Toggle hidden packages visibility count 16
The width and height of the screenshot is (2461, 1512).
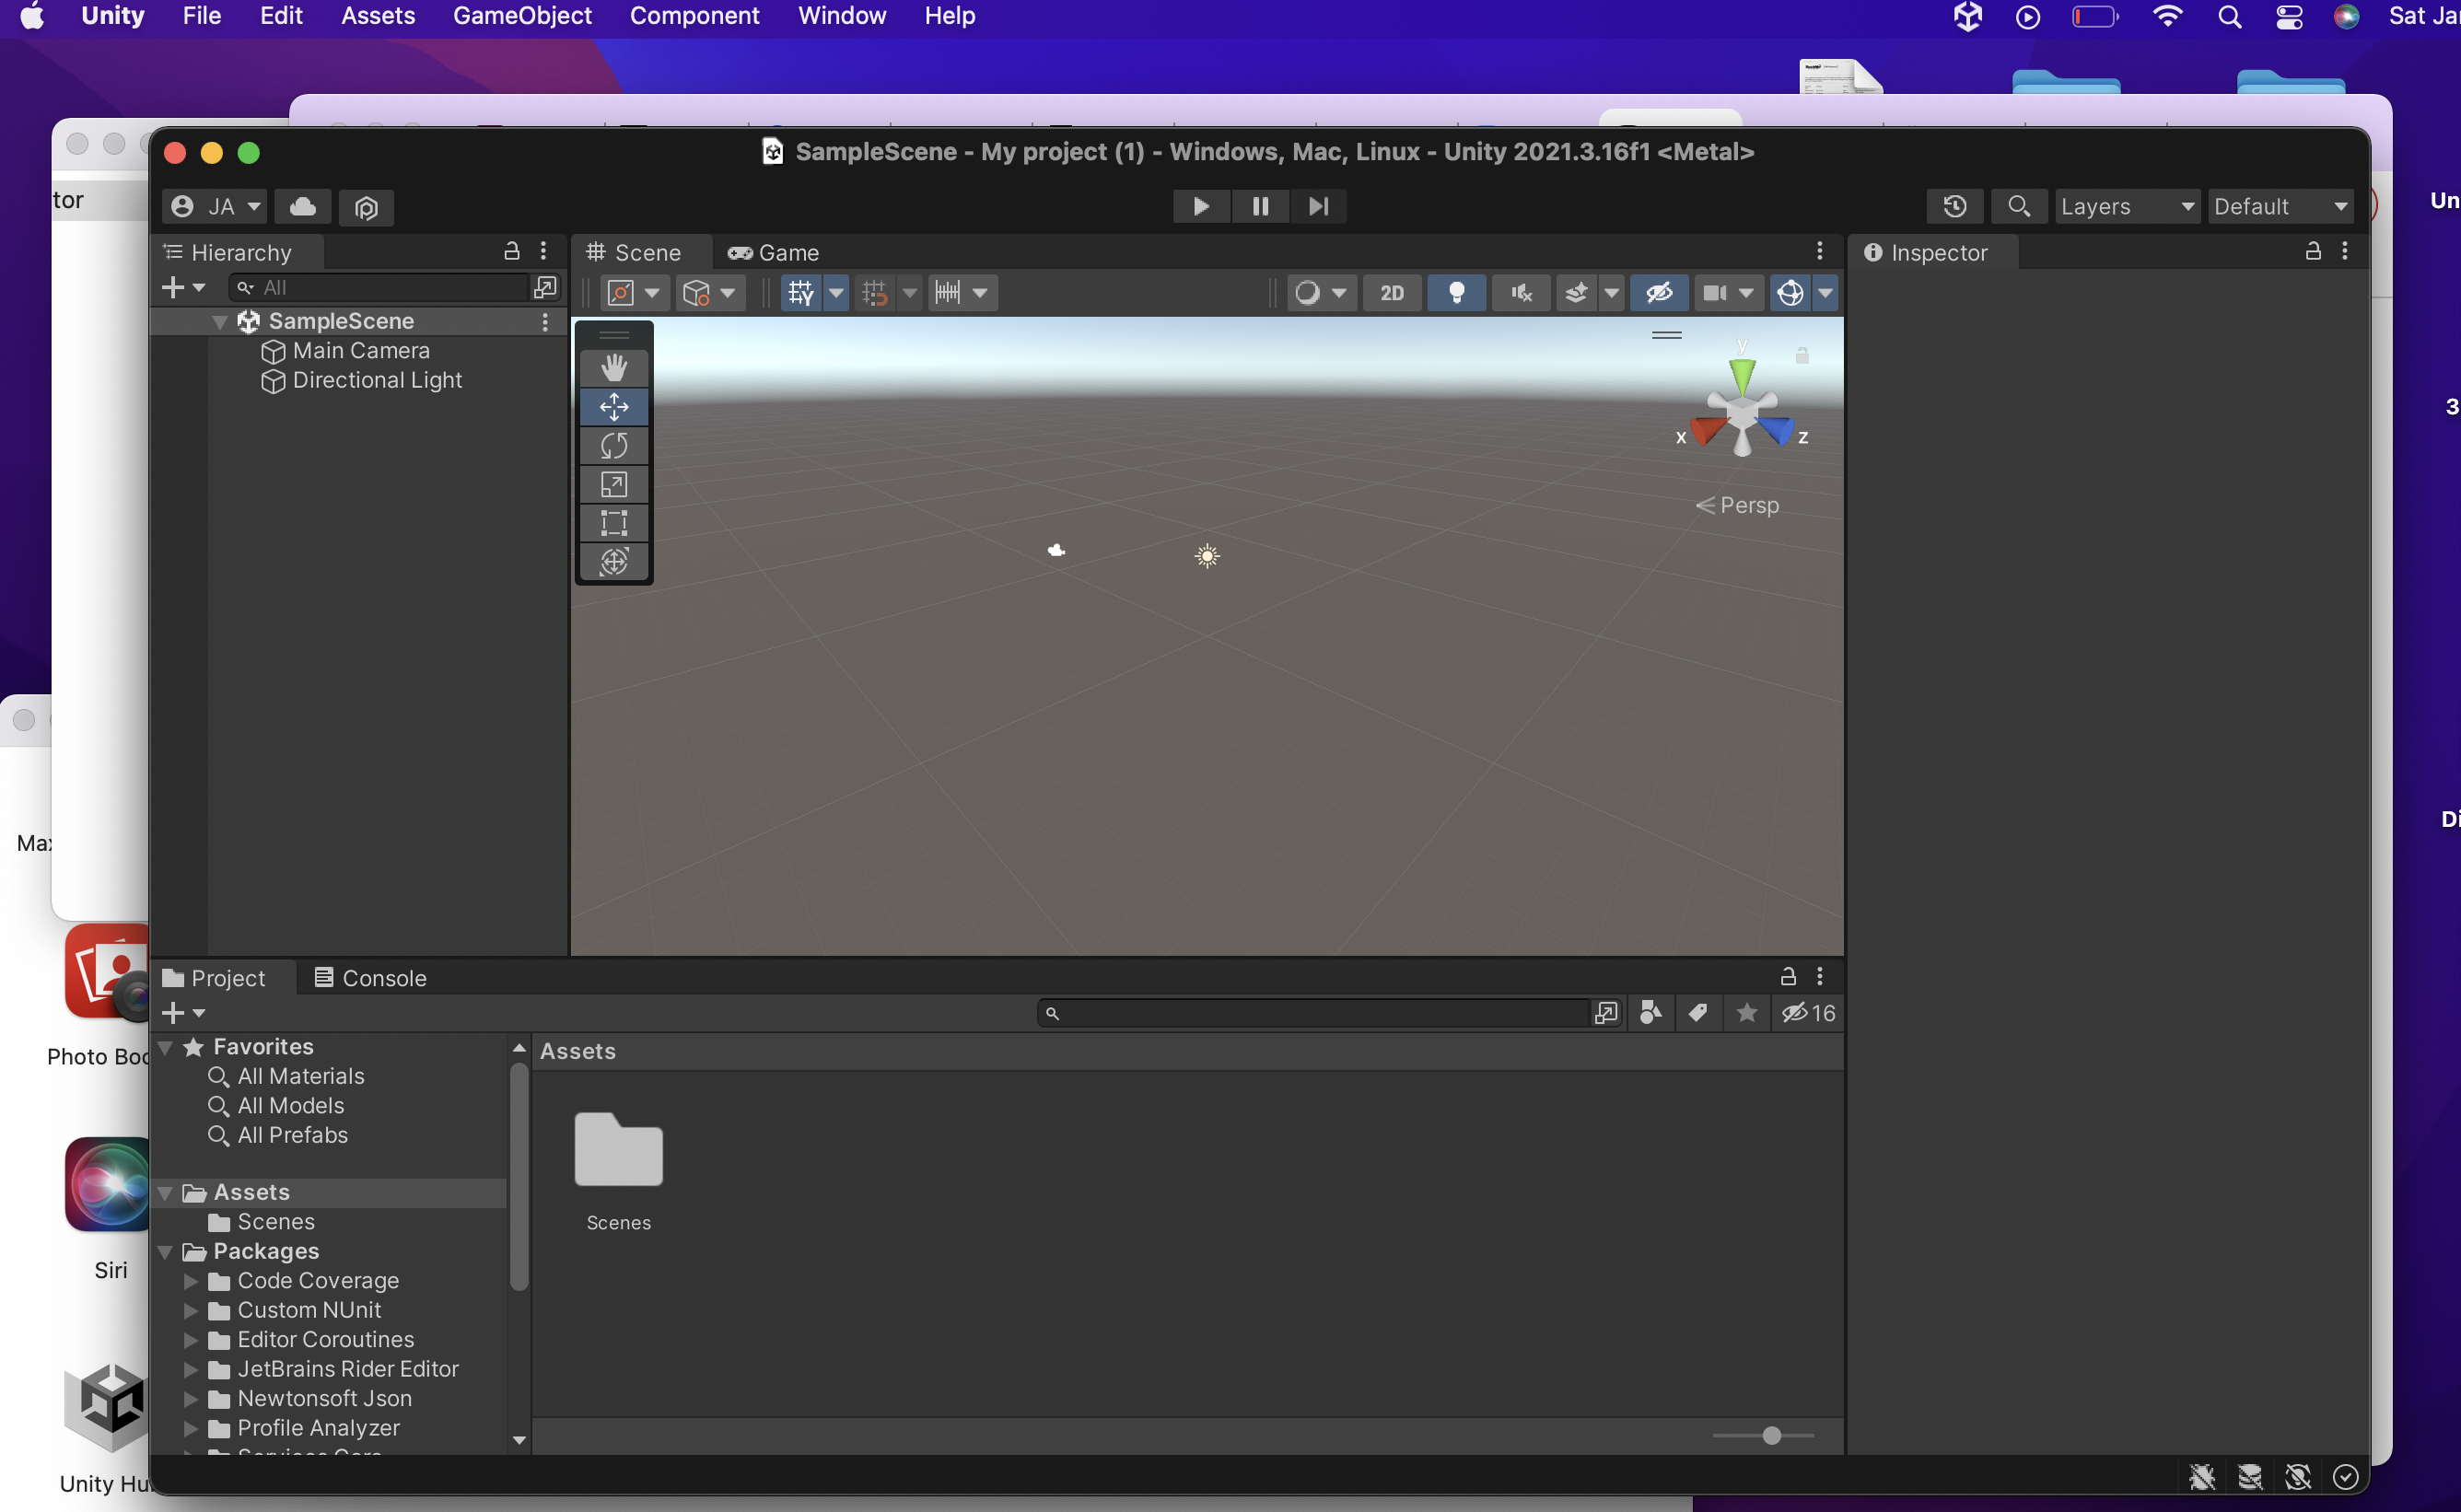pos(1808,1013)
